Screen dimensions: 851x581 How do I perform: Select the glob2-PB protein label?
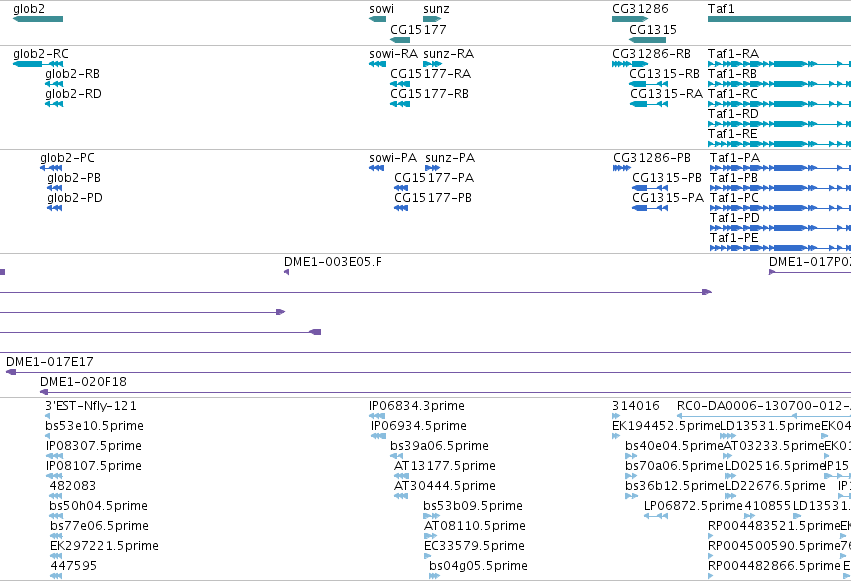(74, 178)
